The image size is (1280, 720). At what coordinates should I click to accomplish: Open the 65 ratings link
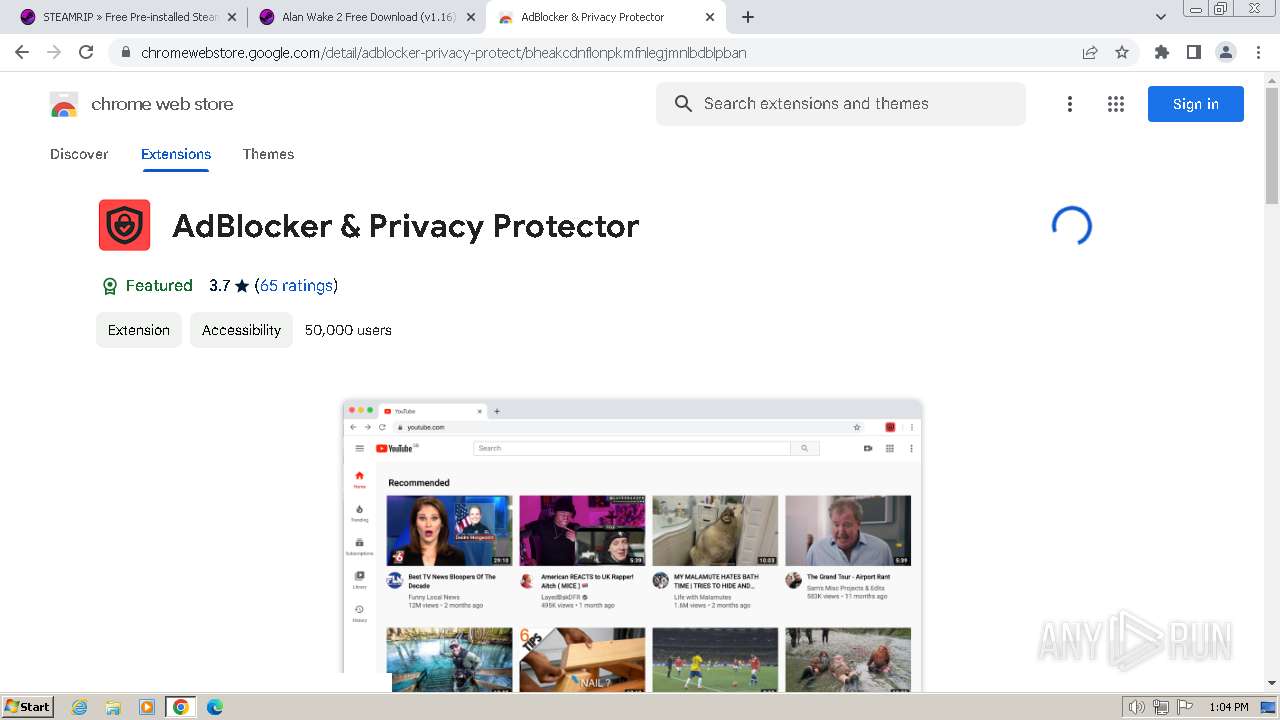pyautogui.click(x=296, y=286)
